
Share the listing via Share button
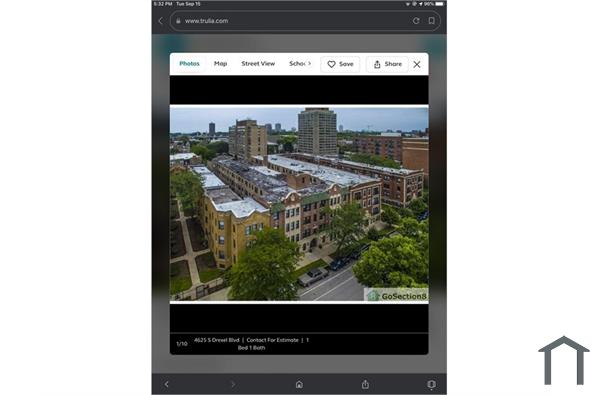point(387,64)
